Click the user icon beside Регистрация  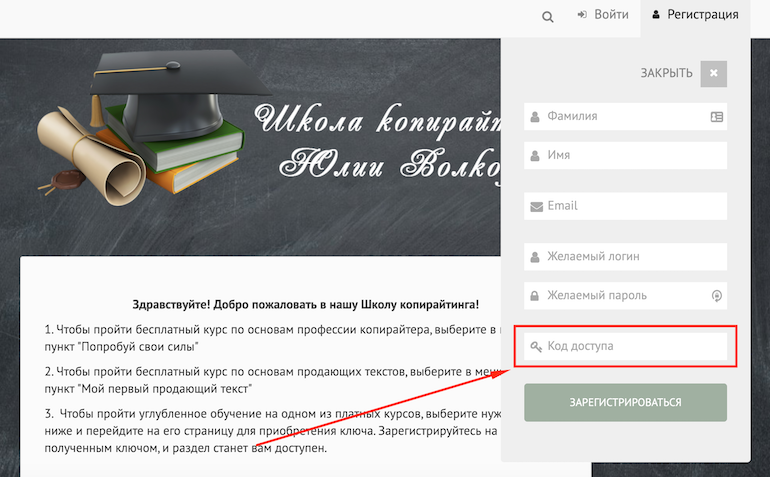tap(656, 15)
